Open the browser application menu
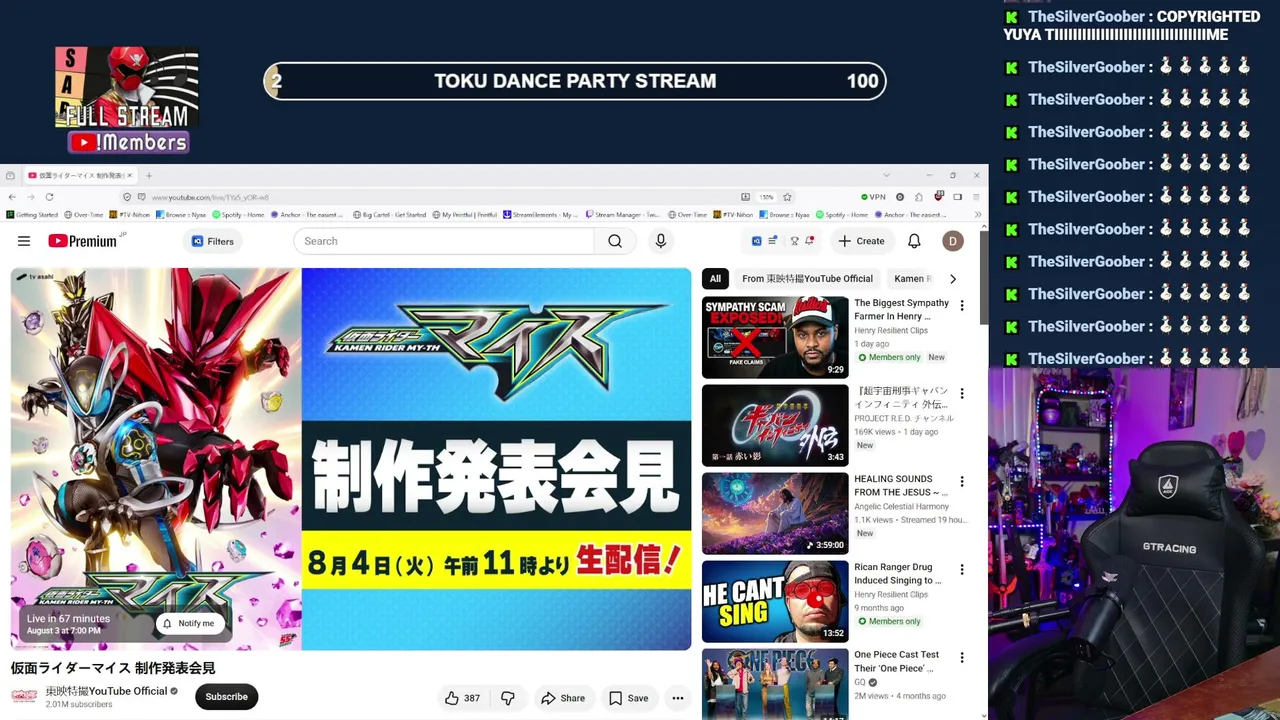 [976, 197]
